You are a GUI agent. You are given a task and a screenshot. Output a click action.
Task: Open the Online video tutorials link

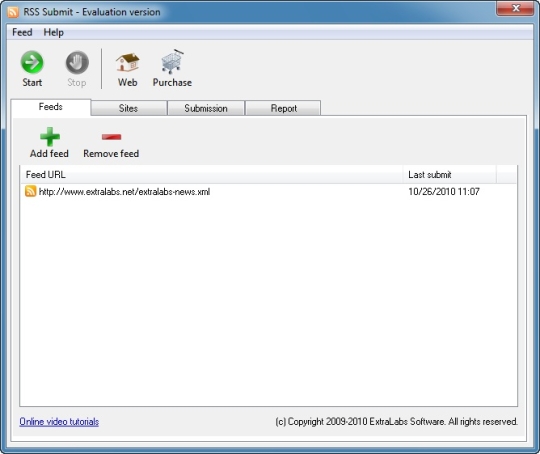(59, 422)
